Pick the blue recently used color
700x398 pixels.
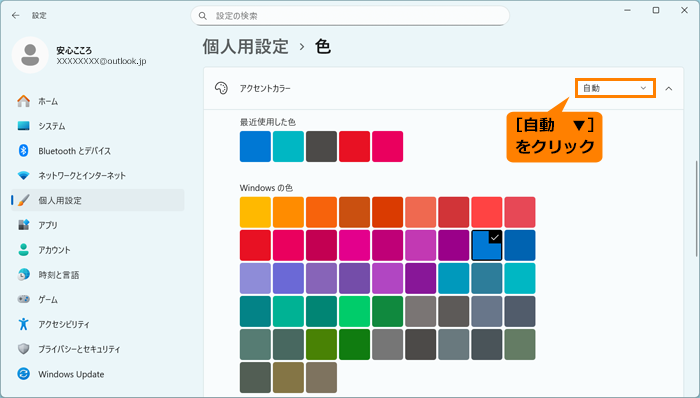255,146
